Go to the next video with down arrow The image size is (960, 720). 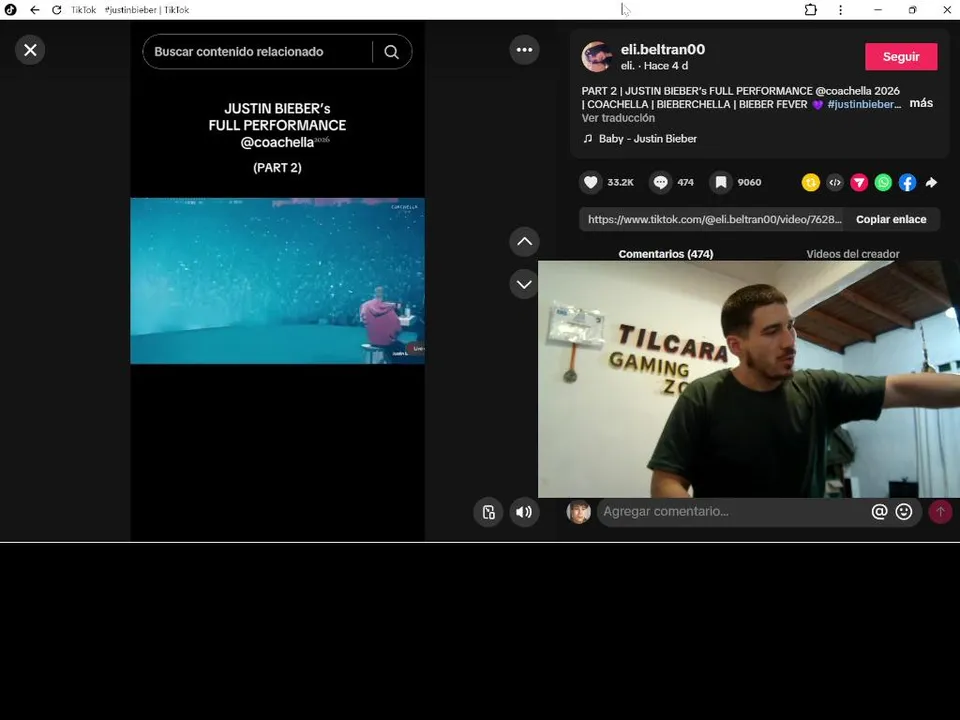tap(525, 284)
